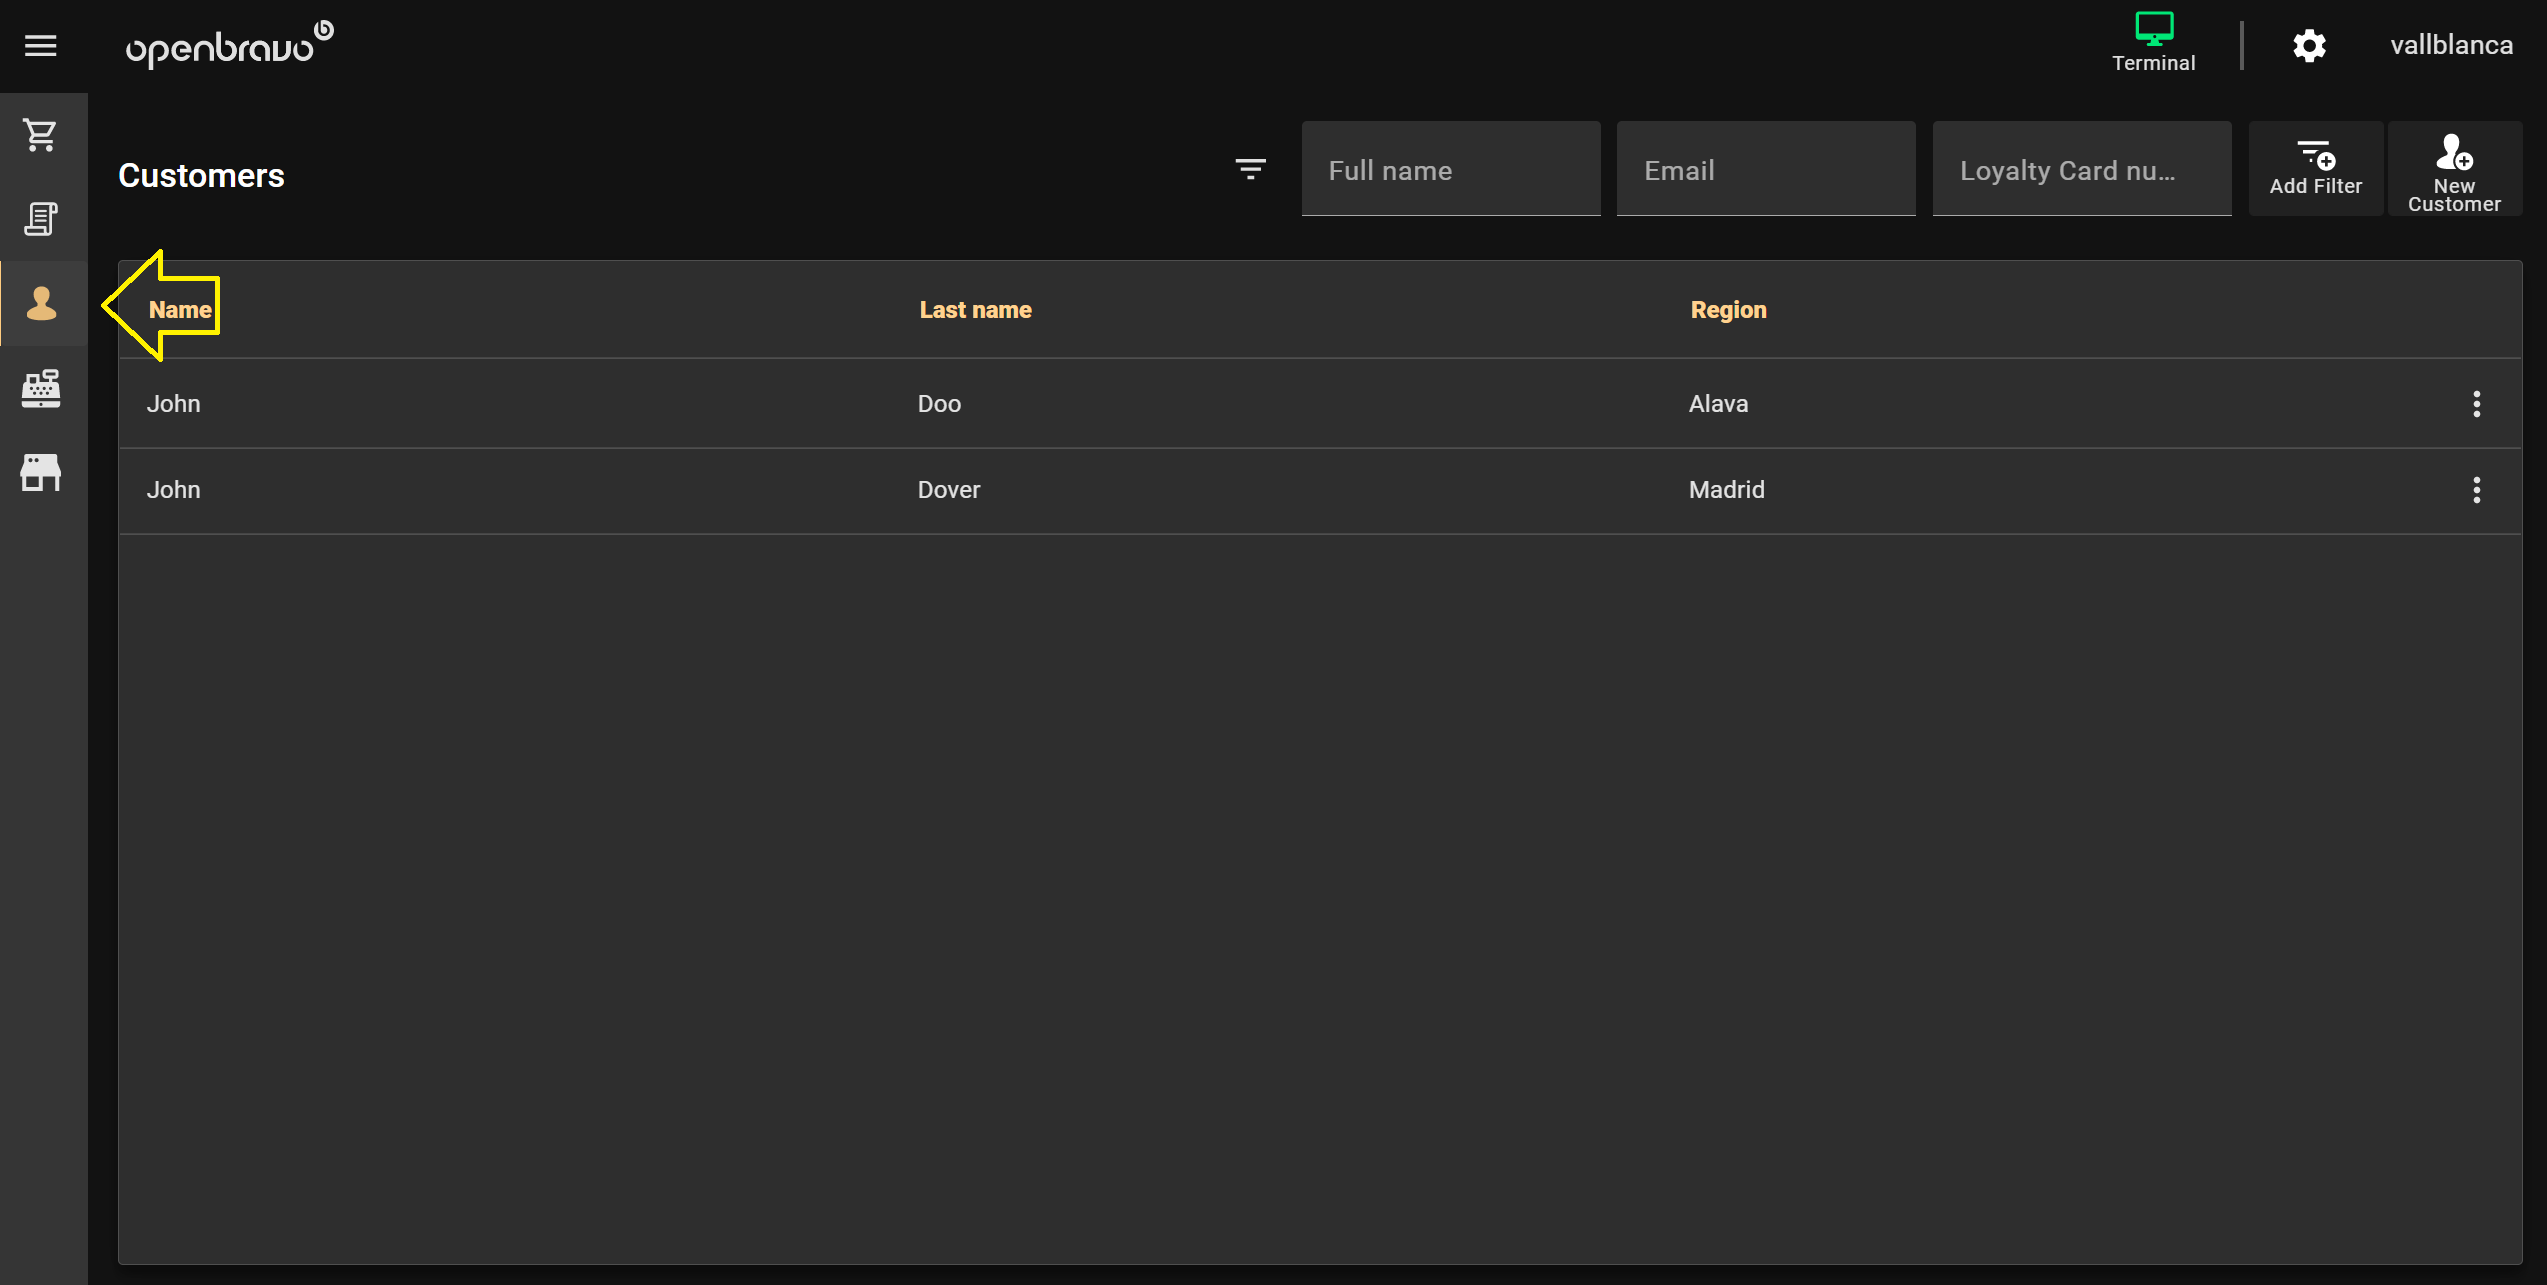Click the green Terminal status icon
Viewport: 2547px width, 1285px height.
click(2153, 42)
